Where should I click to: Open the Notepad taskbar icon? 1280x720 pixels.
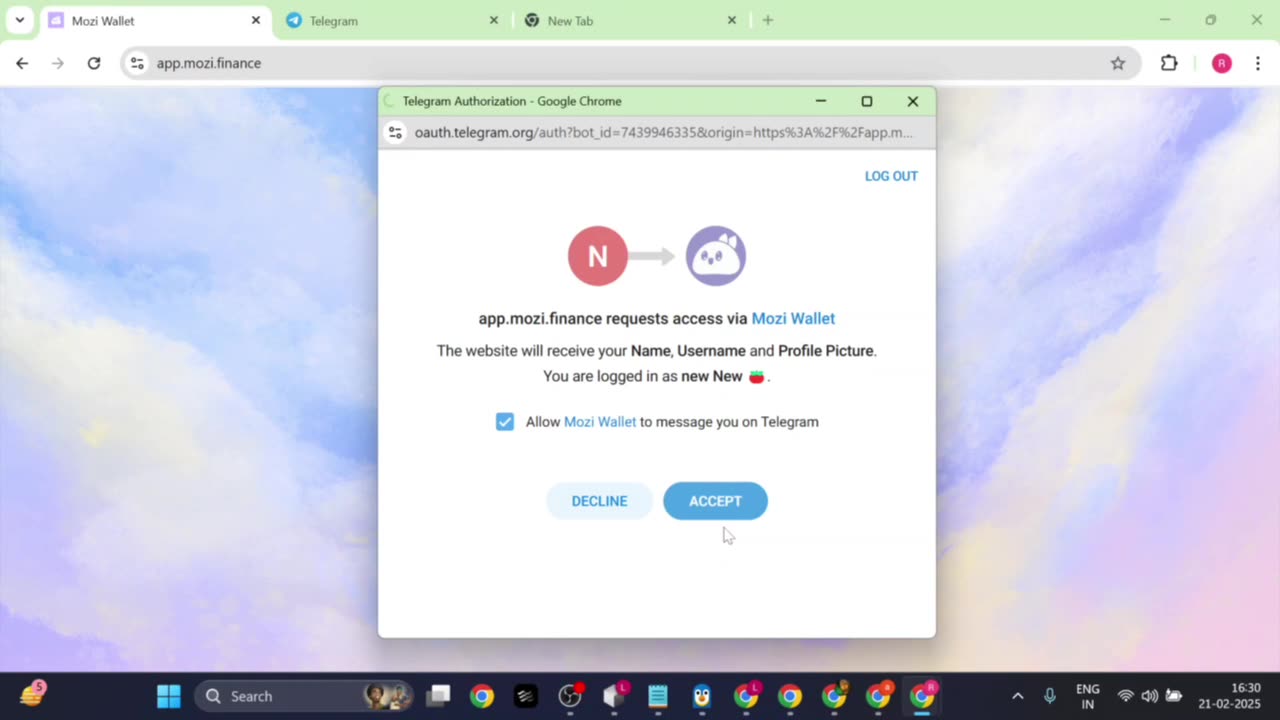click(x=658, y=696)
